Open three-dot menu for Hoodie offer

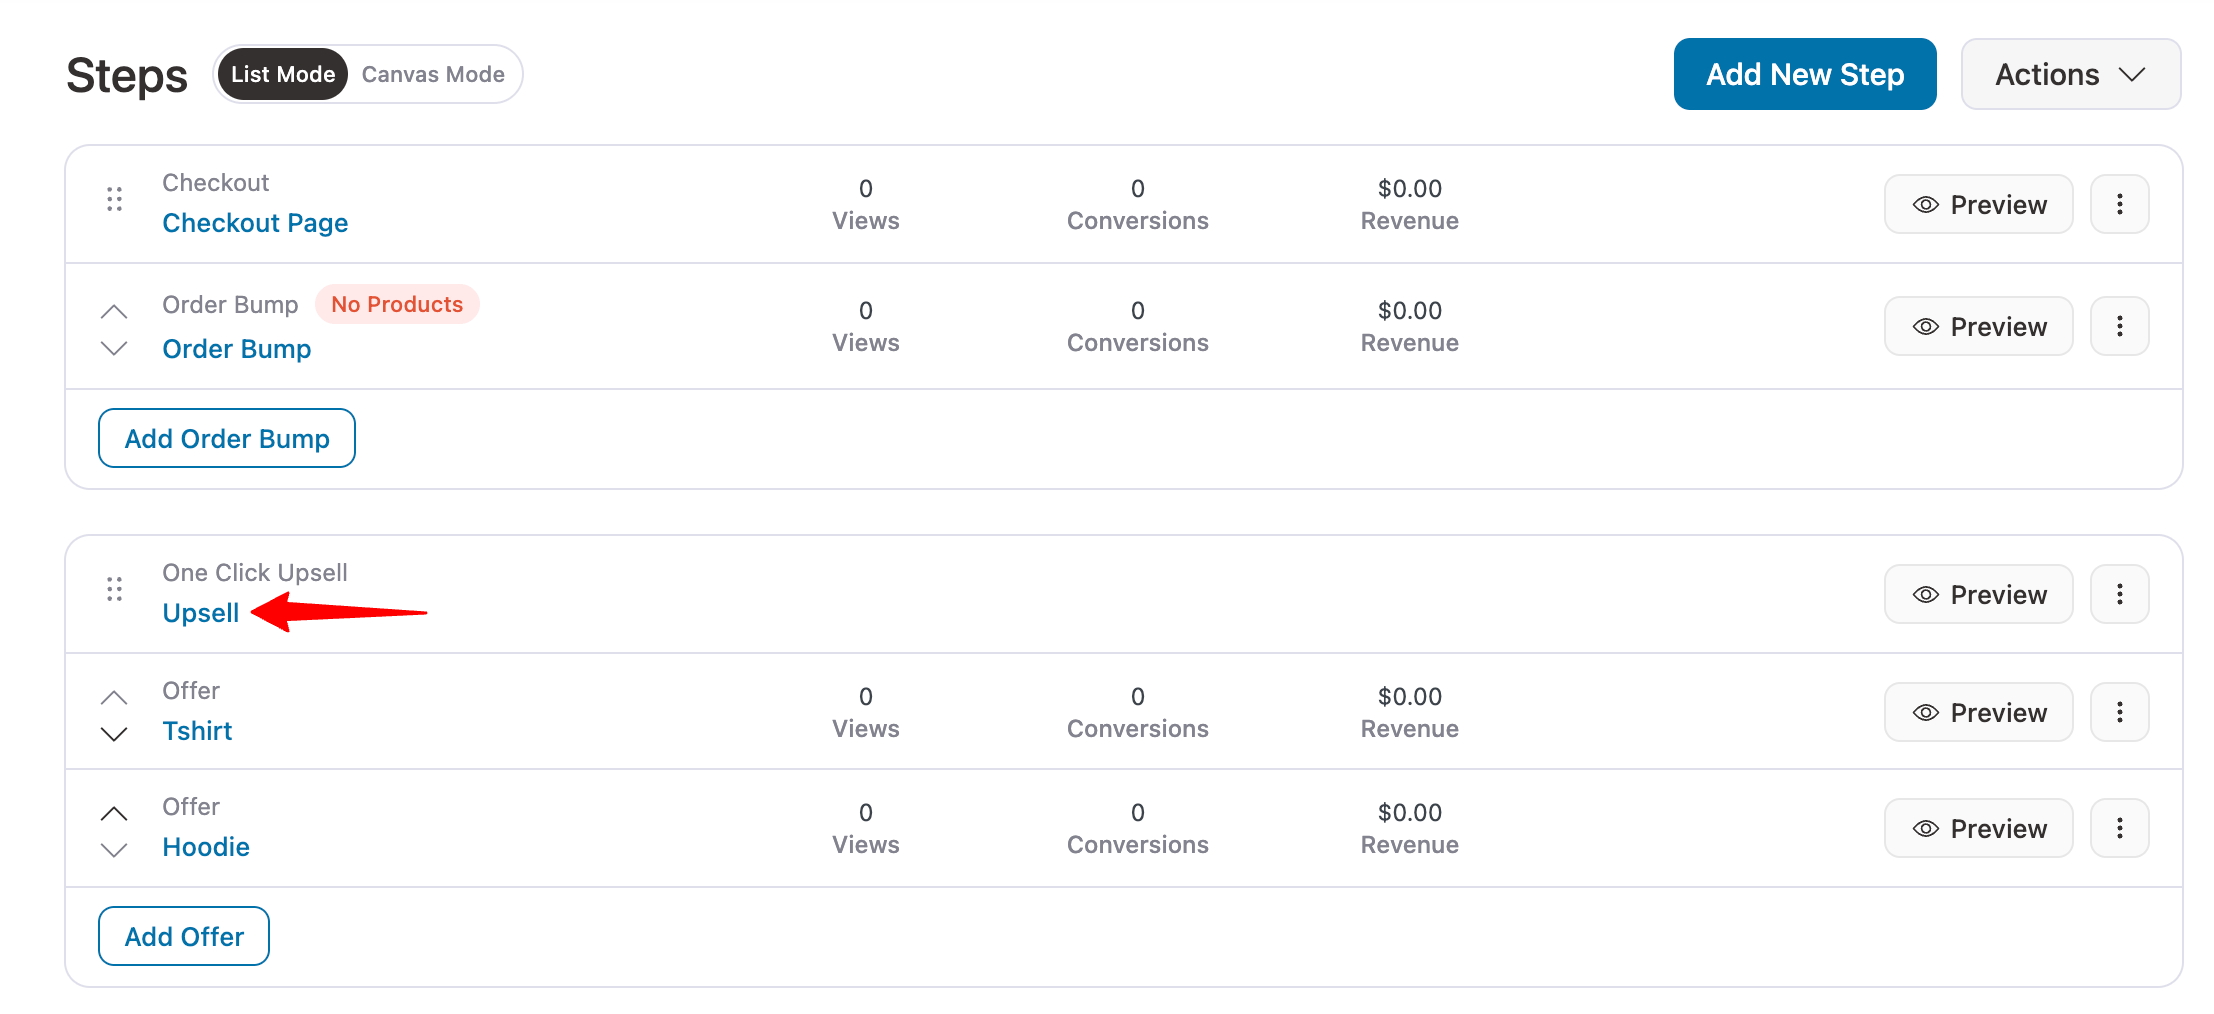tap(2119, 828)
